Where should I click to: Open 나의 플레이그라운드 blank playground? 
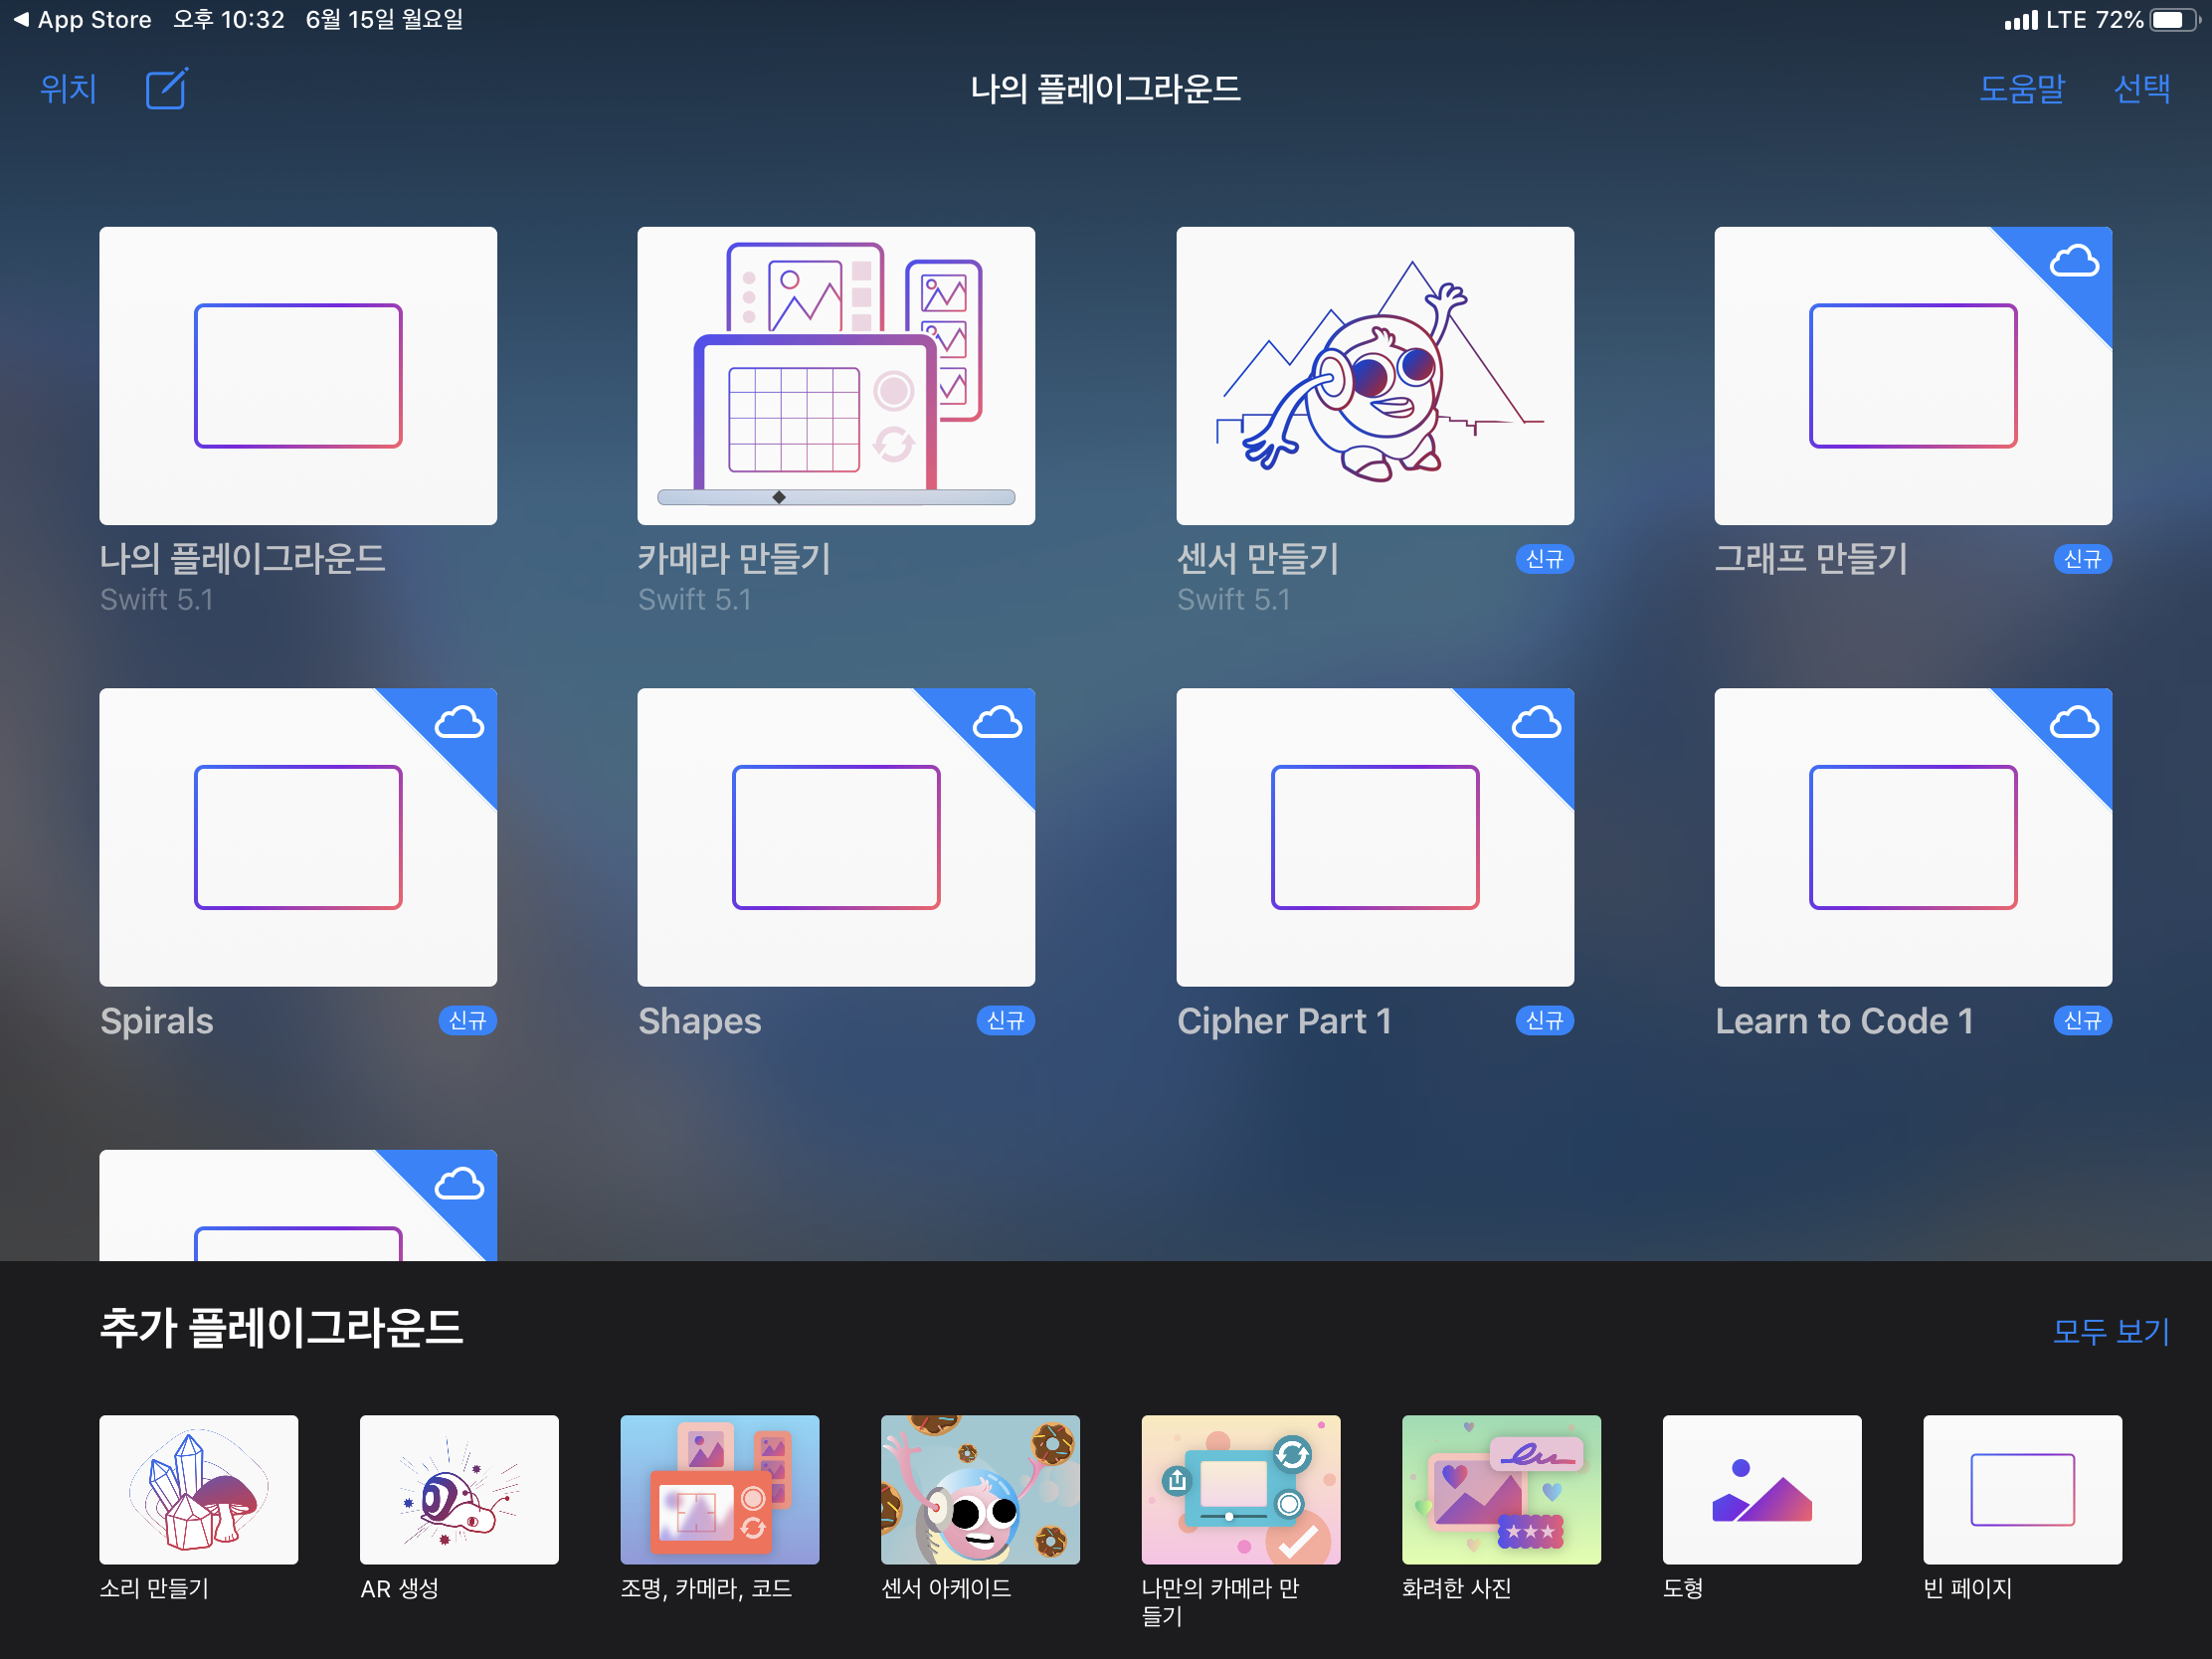coord(298,376)
